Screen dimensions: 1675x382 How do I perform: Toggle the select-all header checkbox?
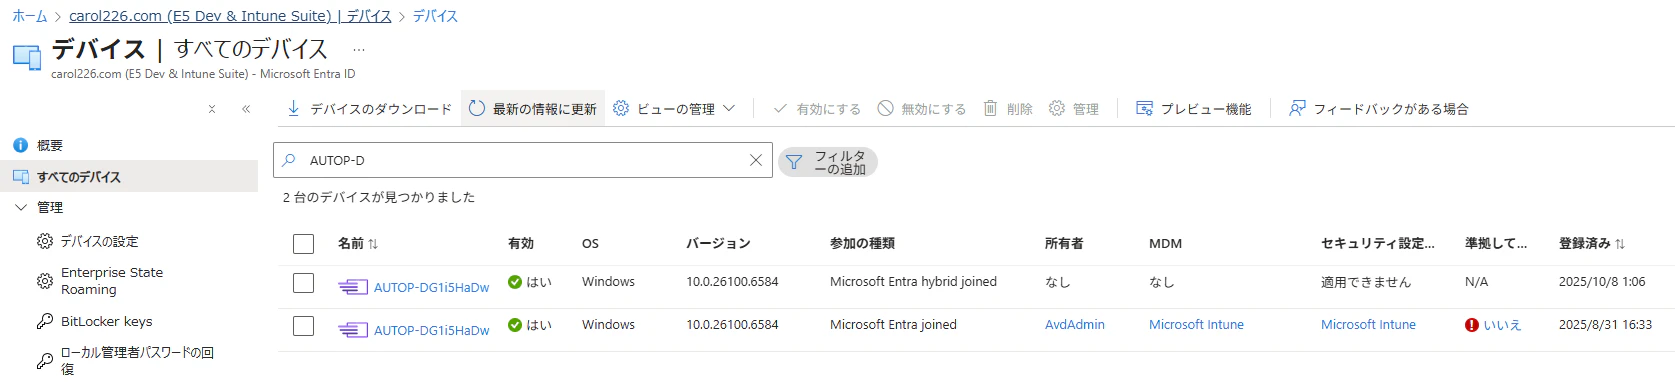[304, 244]
